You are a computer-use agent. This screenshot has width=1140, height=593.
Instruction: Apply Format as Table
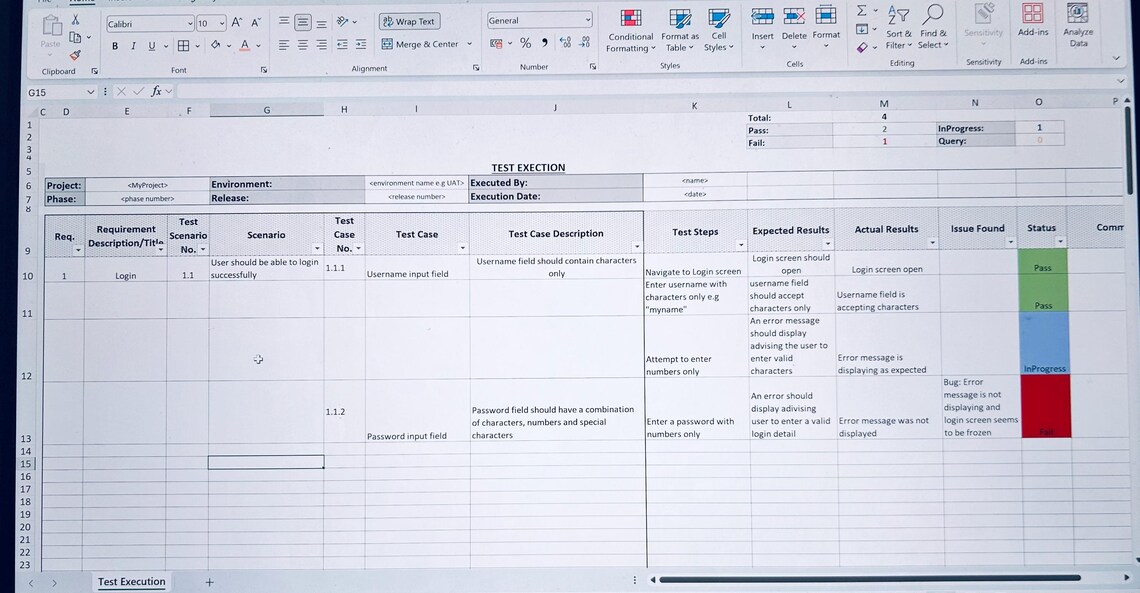pos(680,30)
